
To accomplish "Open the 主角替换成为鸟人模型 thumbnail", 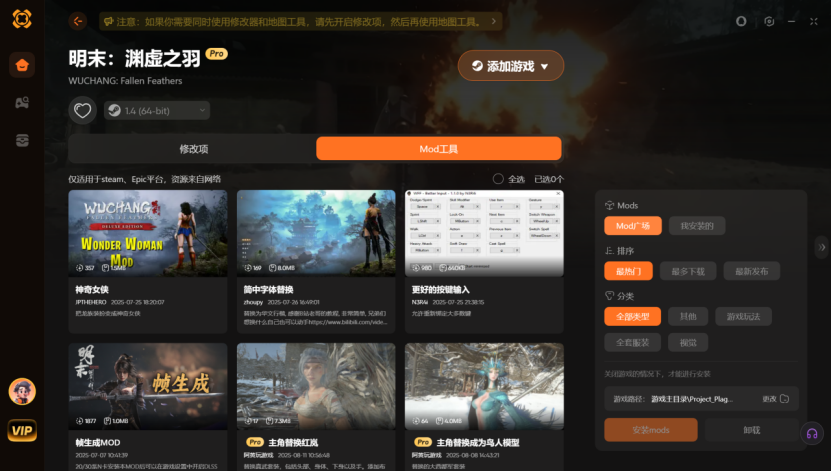I will coord(484,386).
